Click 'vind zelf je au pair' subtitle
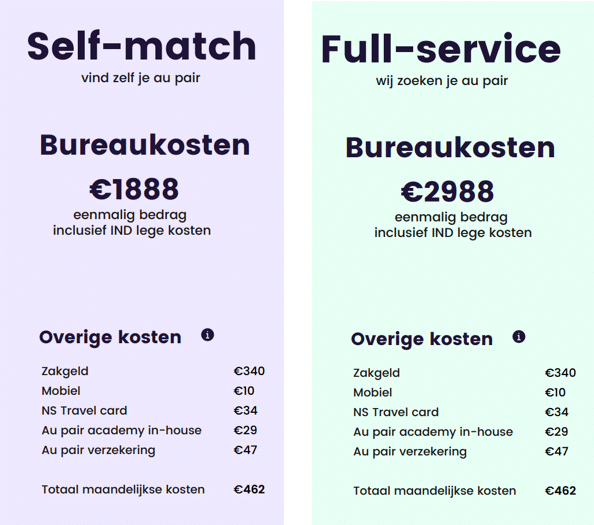The width and height of the screenshot is (594, 525). [x=141, y=78]
